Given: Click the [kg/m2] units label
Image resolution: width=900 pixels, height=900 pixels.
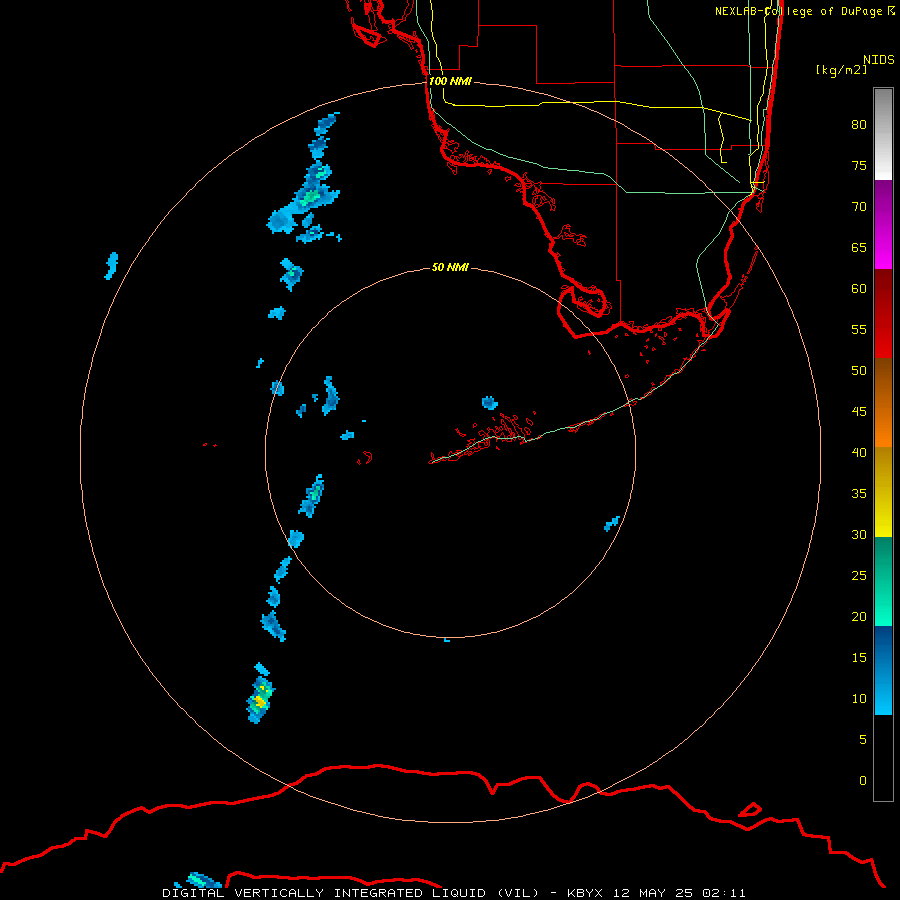Looking at the screenshot, I should [x=841, y=70].
